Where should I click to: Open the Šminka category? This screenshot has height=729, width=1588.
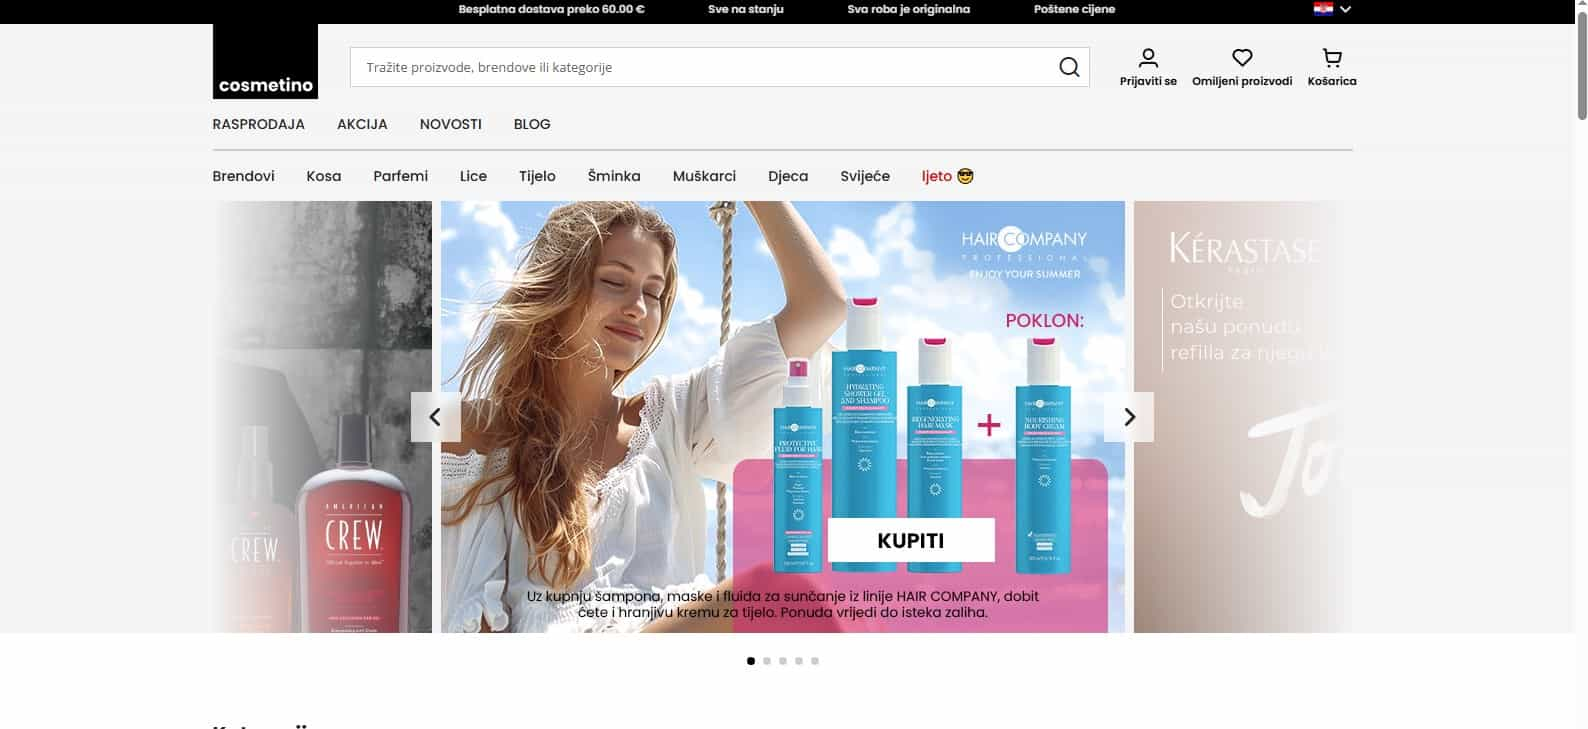pos(614,176)
